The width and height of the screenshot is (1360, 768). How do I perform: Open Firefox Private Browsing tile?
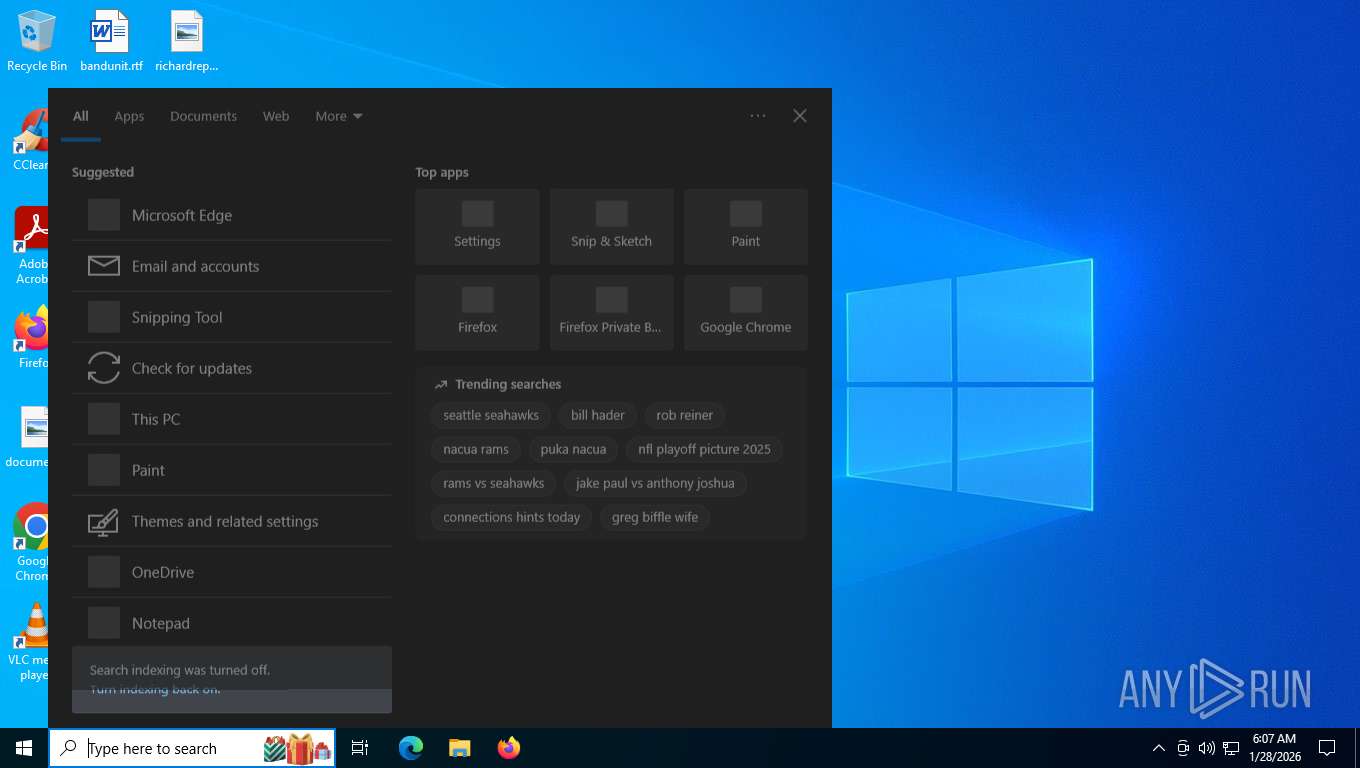611,313
